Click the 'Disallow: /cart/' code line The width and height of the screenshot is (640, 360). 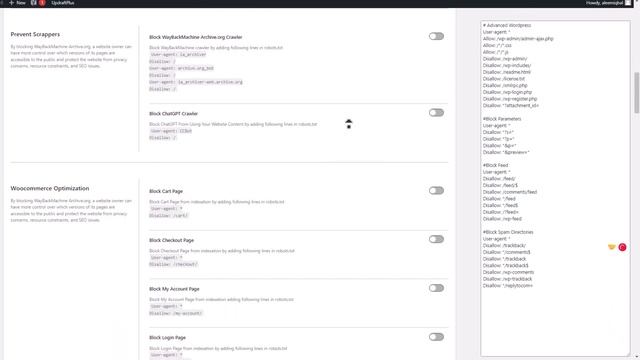169,216
